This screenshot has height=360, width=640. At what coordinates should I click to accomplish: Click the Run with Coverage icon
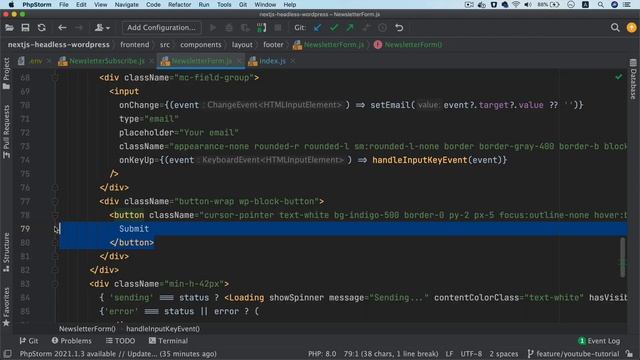point(245,28)
